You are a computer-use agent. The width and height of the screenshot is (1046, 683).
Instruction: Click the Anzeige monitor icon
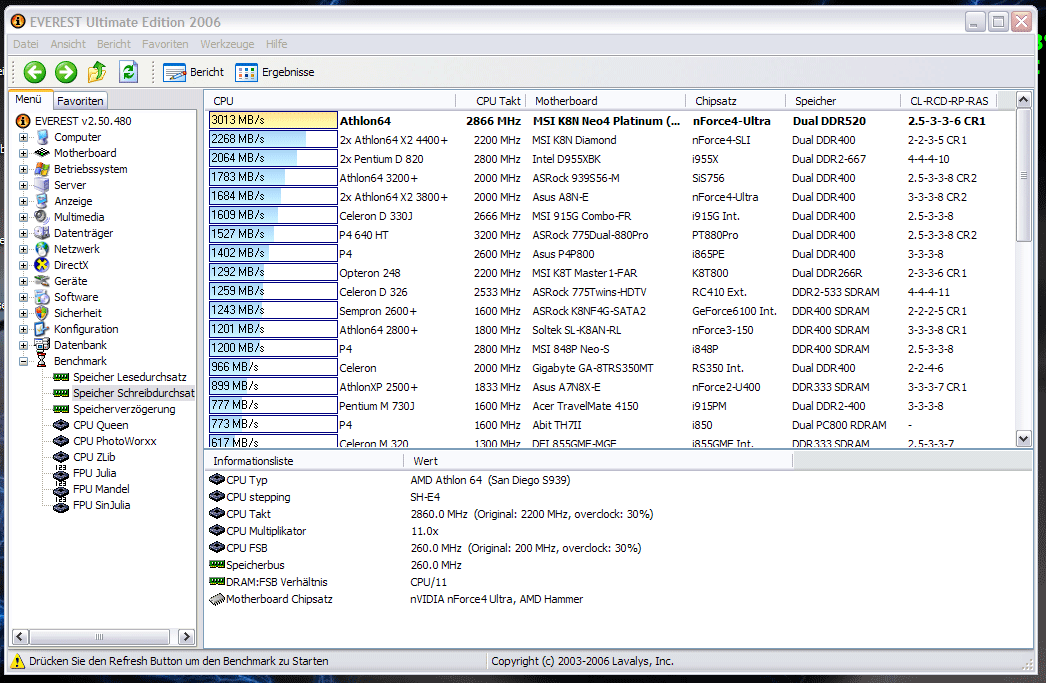42,201
